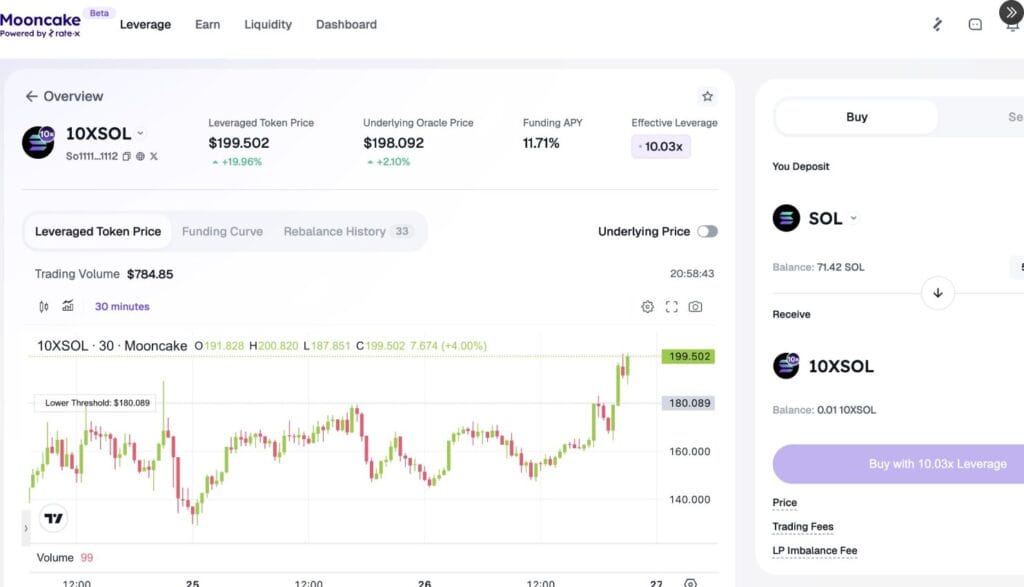This screenshot has height=587, width=1024.
Task: Navigate to the Liquidity page
Action: [x=267, y=24]
